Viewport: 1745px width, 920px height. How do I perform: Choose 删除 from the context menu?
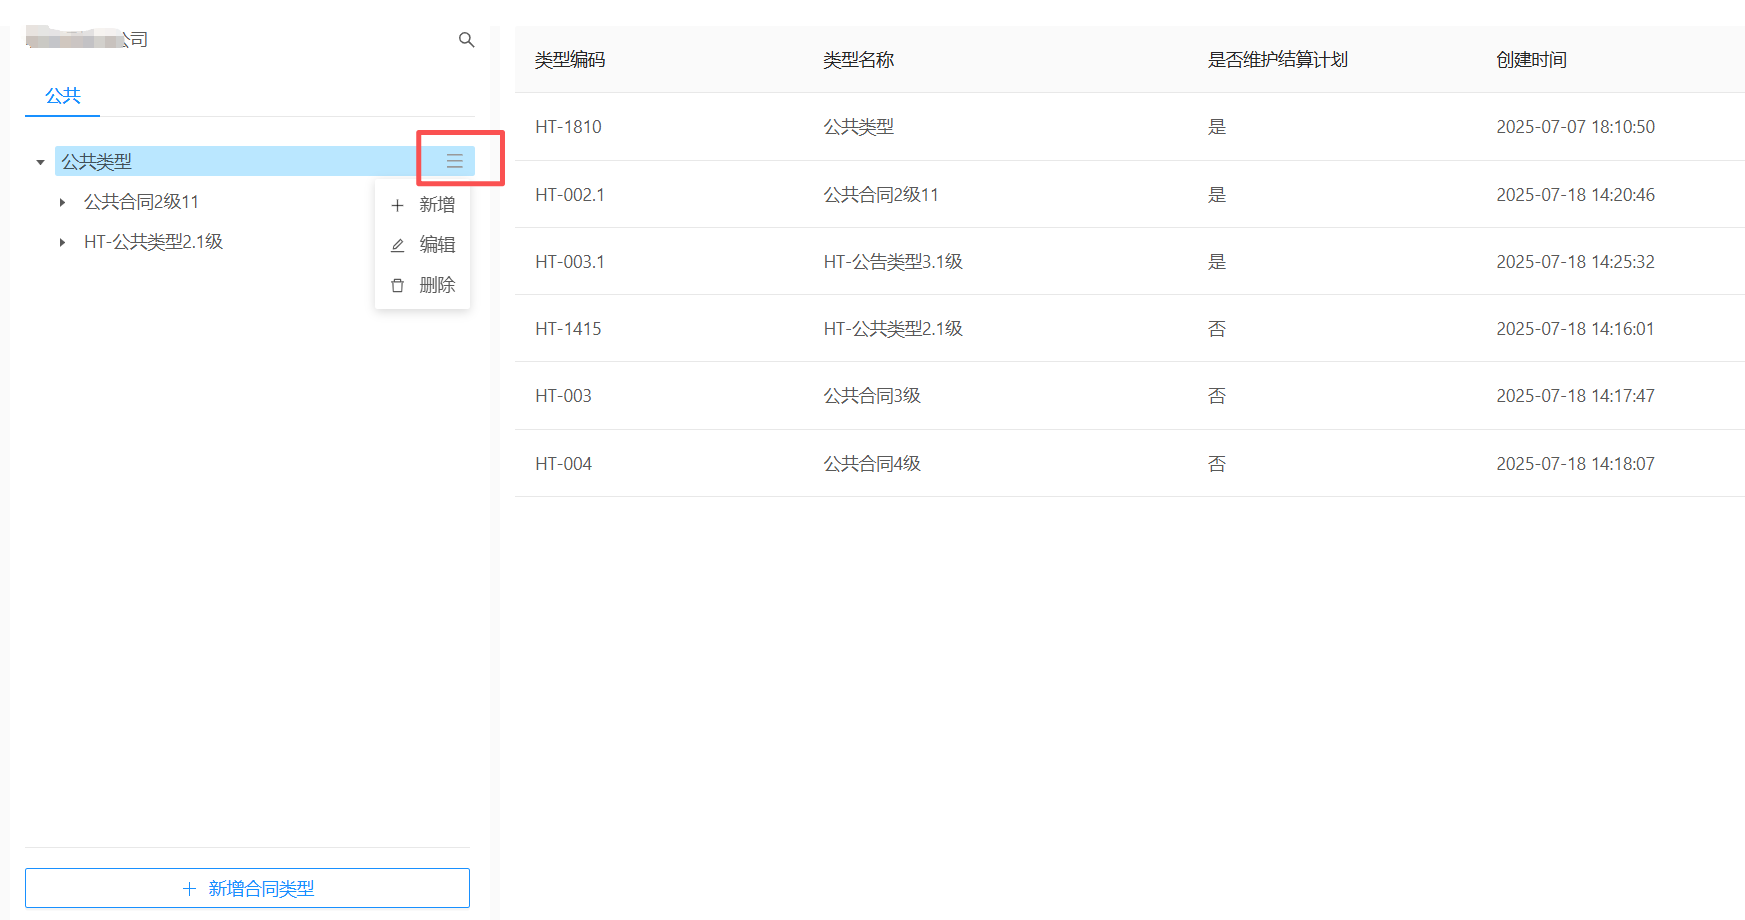(436, 285)
